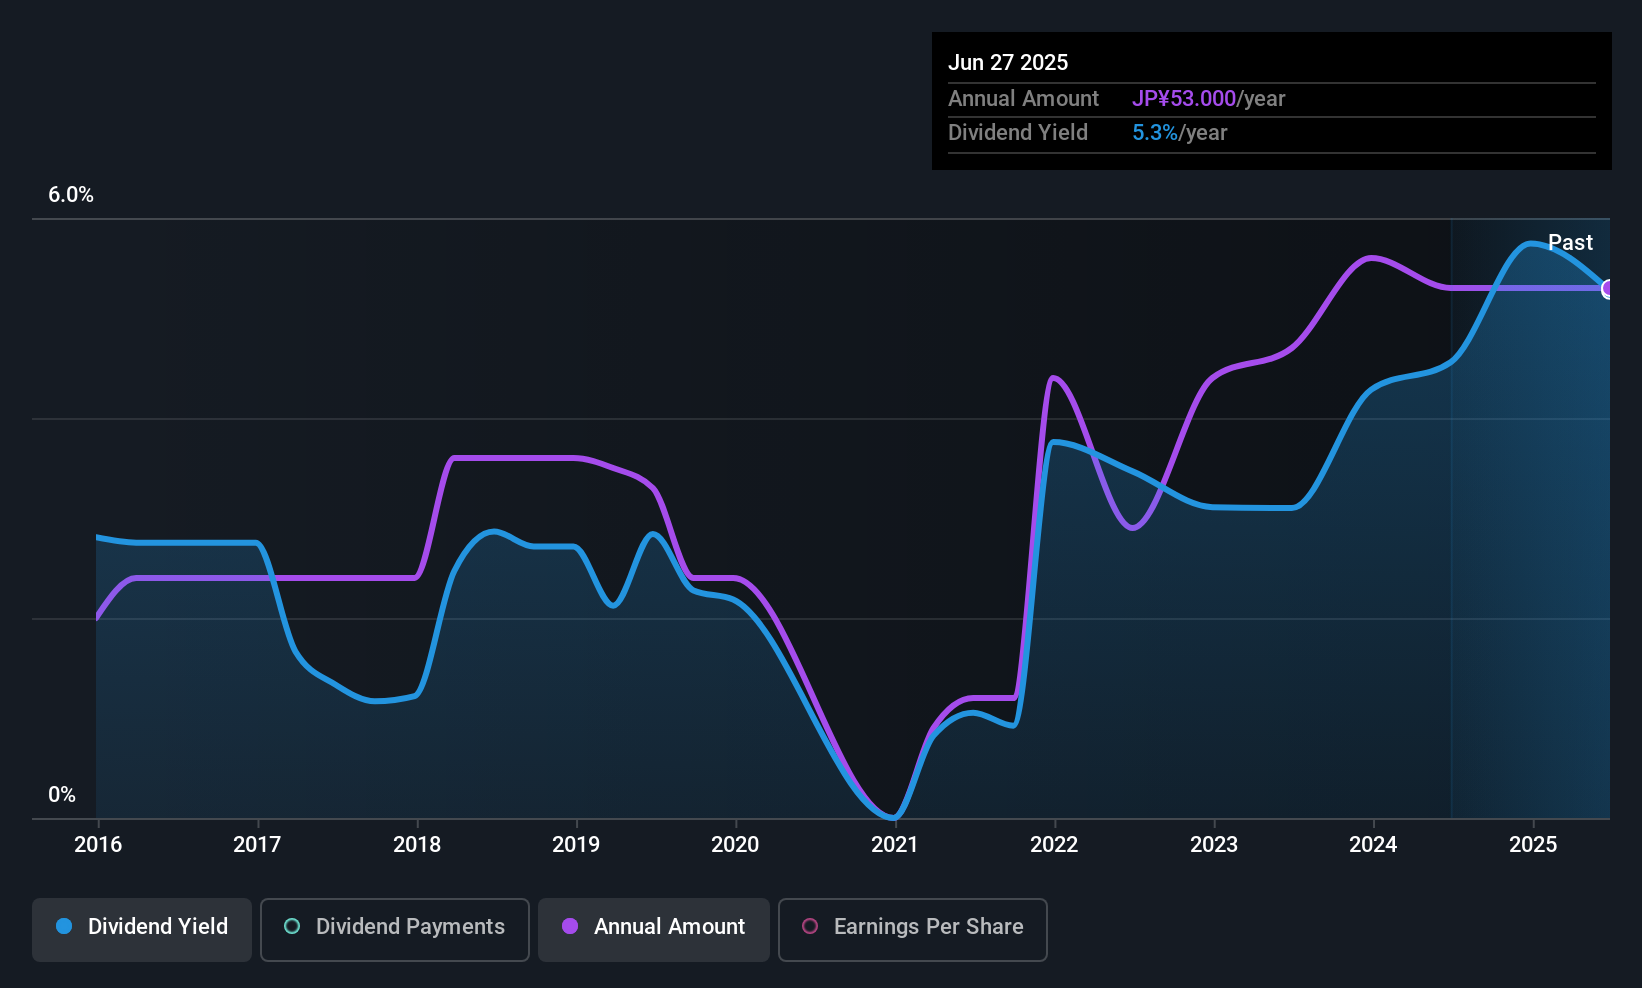Click the 2022 x-axis year label
The height and width of the screenshot is (988, 1642).
[1054, 845]
